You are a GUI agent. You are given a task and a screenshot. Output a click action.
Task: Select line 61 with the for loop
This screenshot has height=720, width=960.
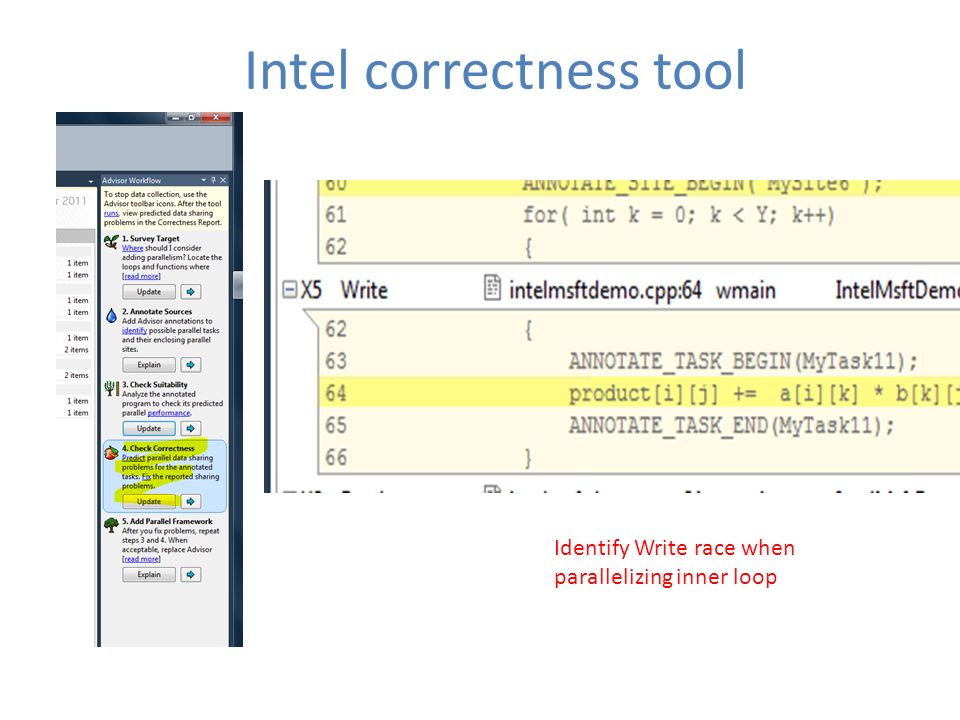639,215
